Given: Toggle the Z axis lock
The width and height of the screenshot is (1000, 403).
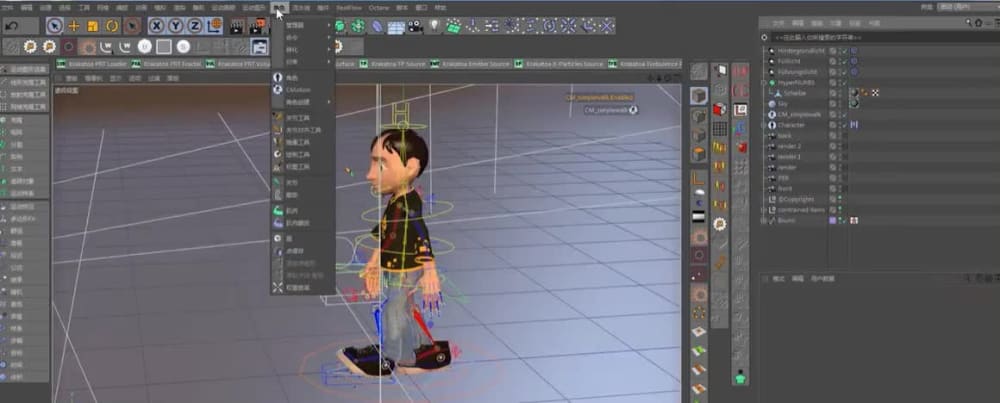Looking at the screenshot, I should pos(195,26).
